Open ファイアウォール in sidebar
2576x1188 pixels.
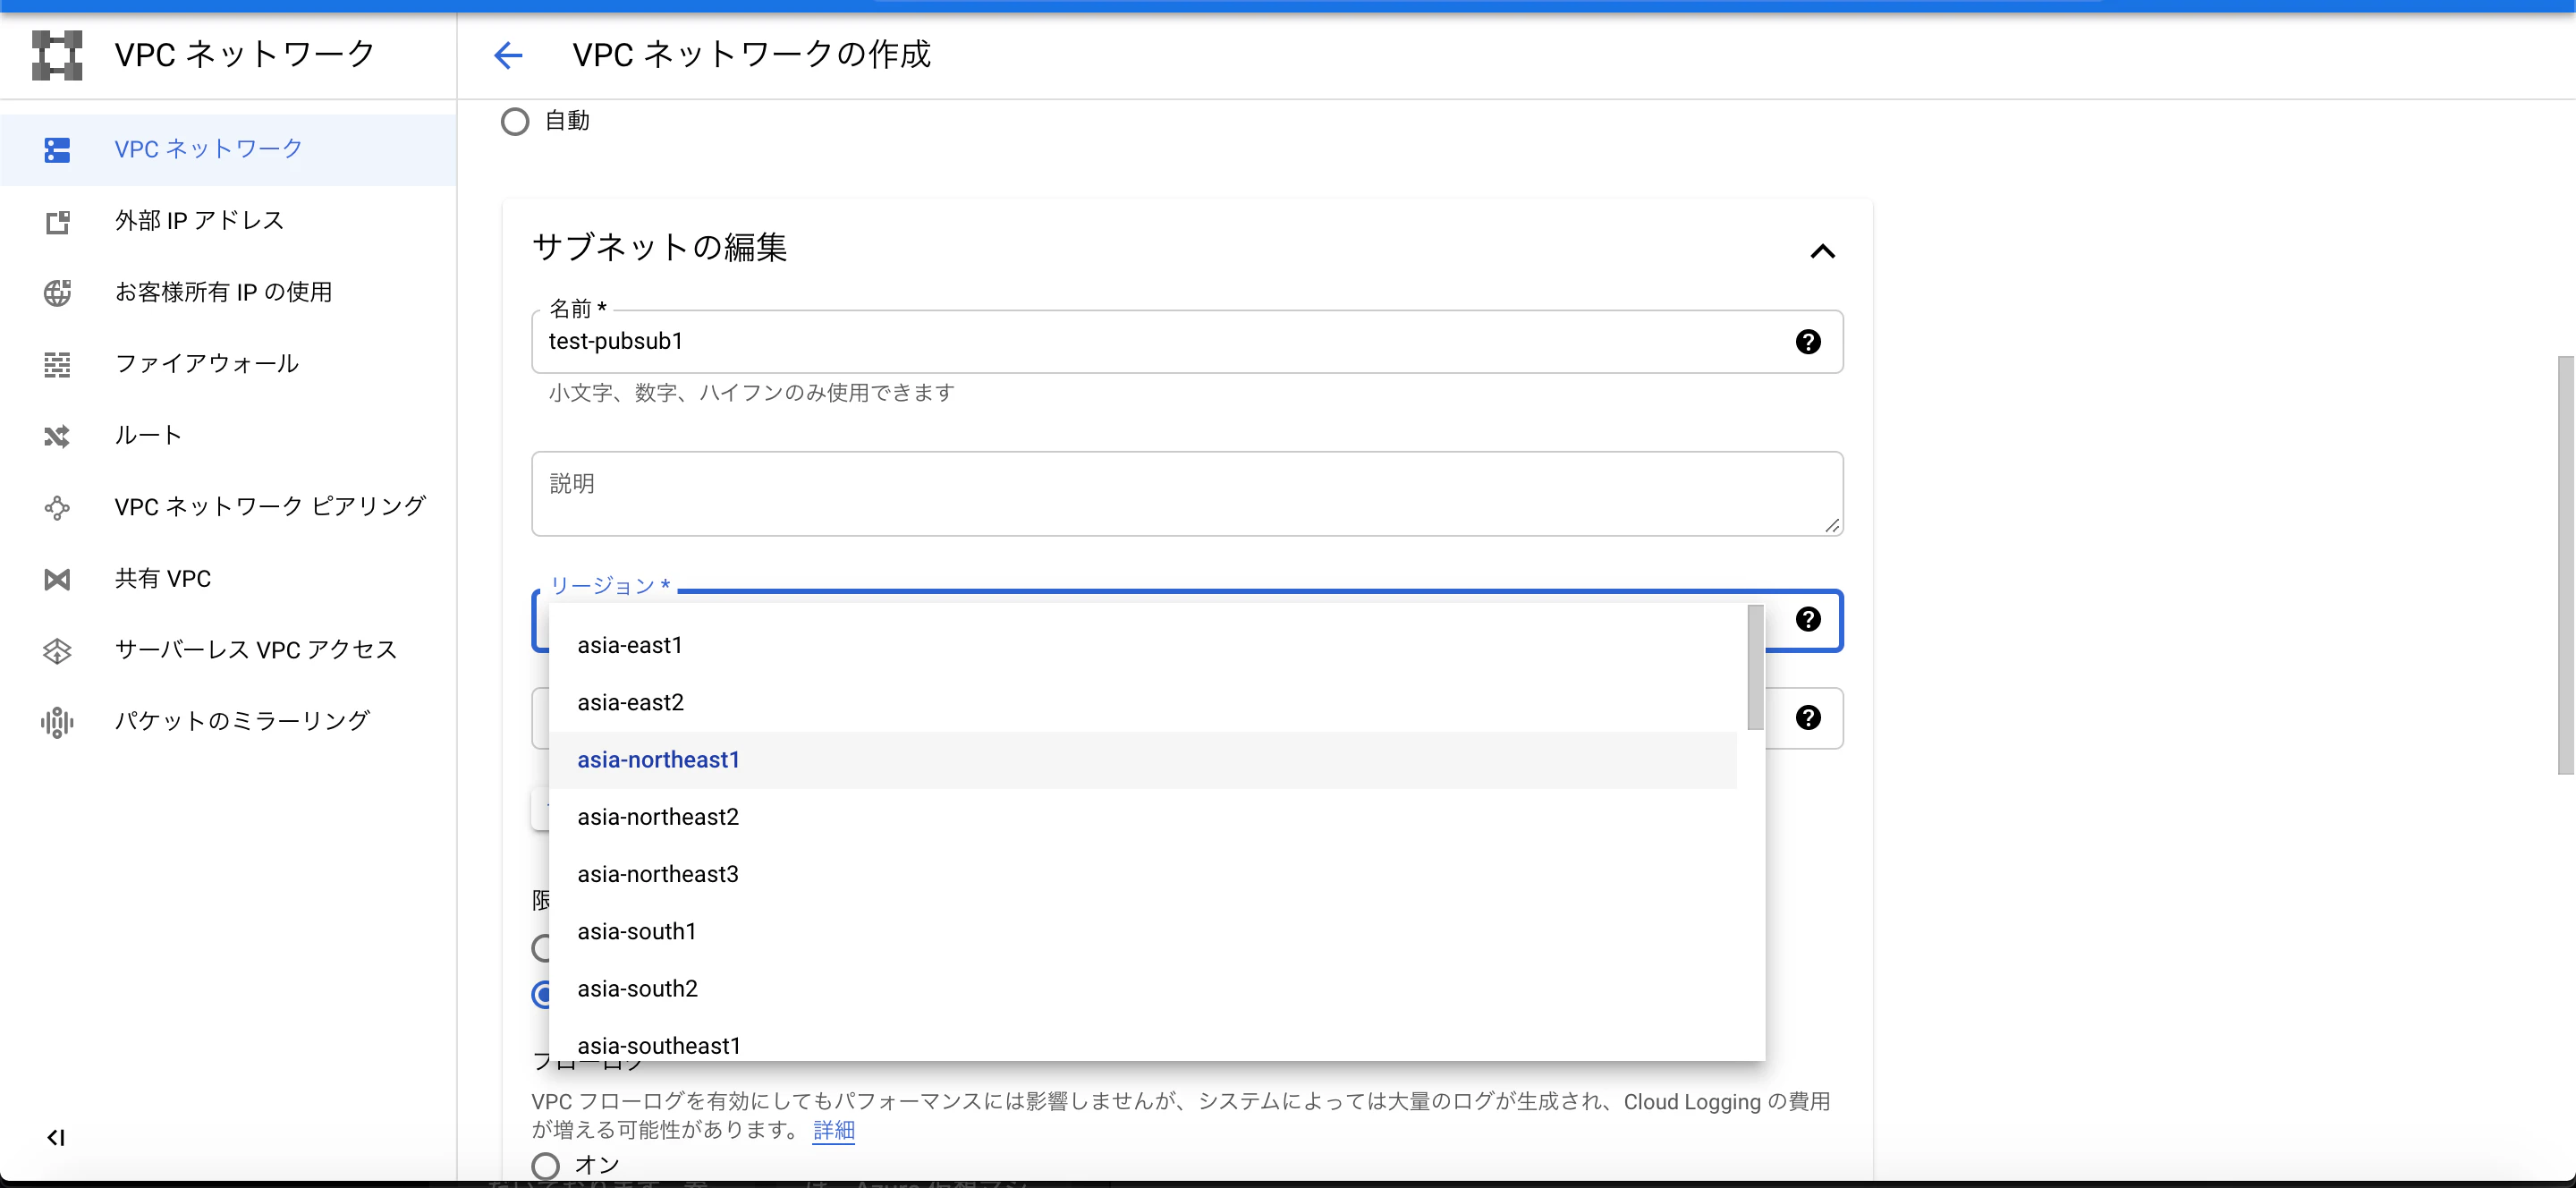pyautogui.click(x=228, y=364)
